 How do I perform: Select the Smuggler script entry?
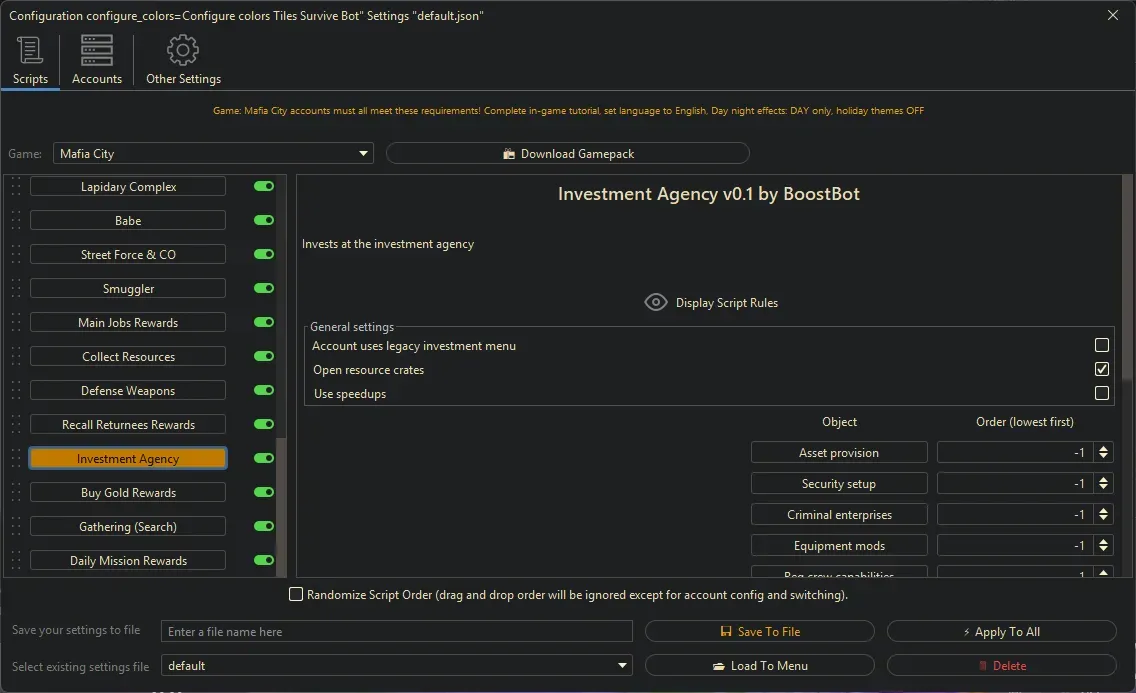(x=127, y=288)
